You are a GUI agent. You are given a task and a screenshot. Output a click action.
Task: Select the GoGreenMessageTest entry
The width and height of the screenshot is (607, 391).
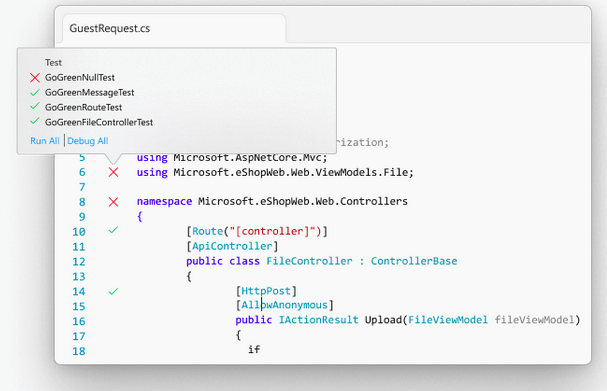[89, 93]
